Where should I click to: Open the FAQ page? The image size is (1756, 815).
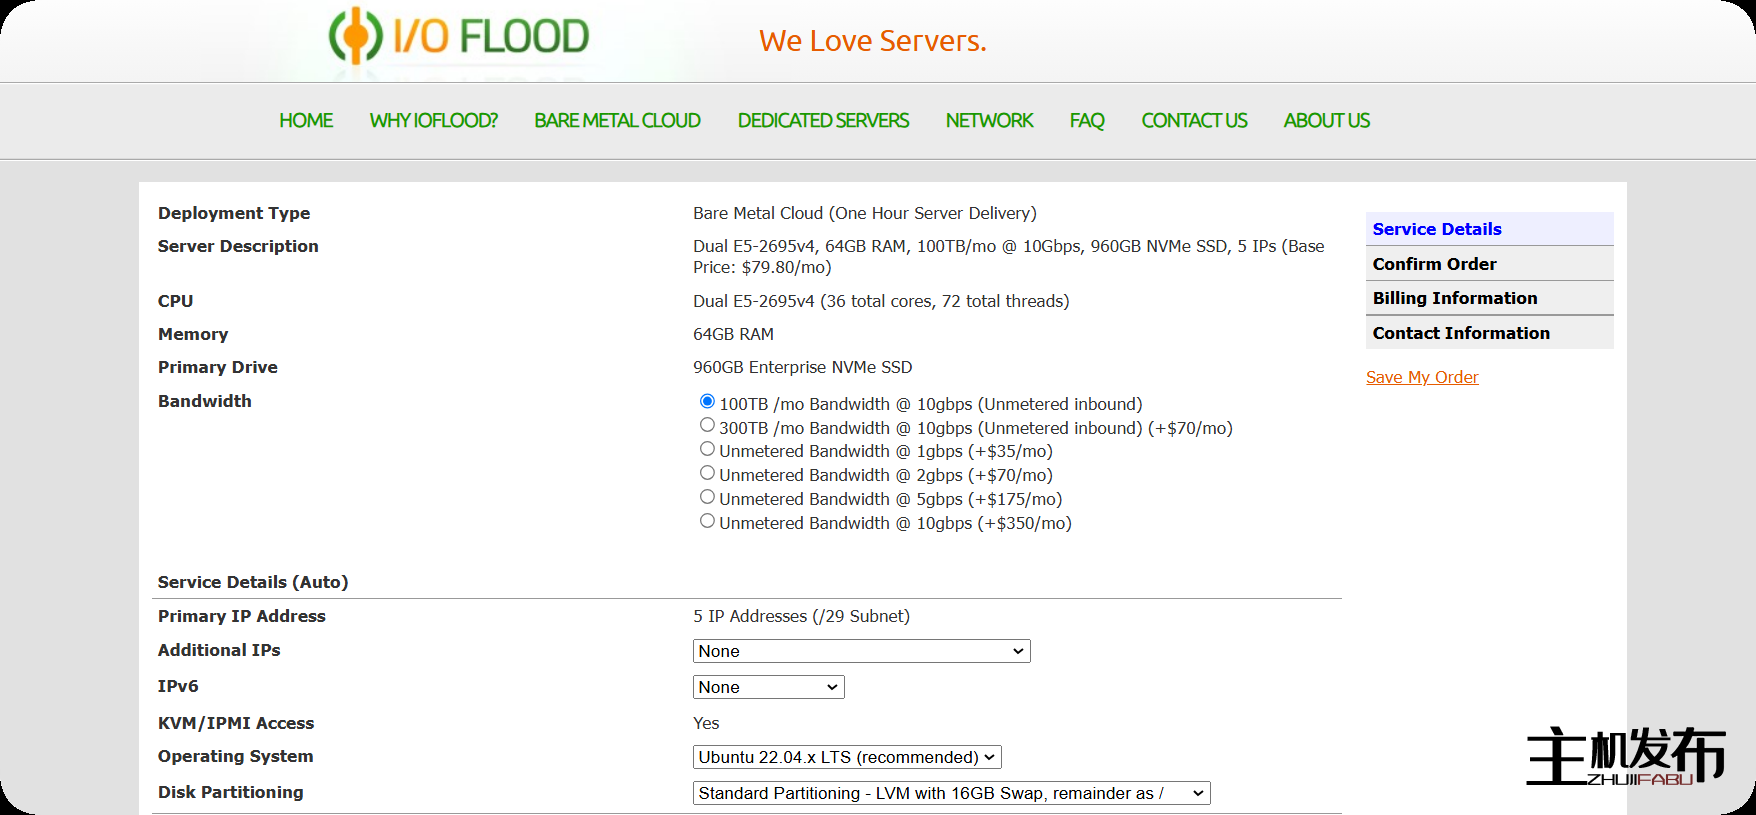tap(1087, 121)
